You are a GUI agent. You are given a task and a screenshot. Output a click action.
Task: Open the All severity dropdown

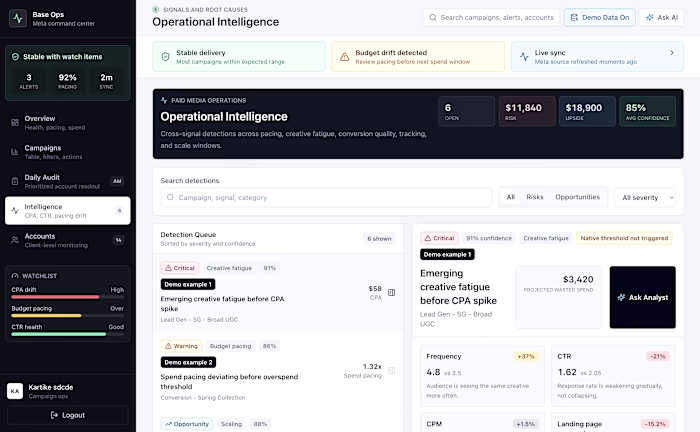click(x=645, y=197)
